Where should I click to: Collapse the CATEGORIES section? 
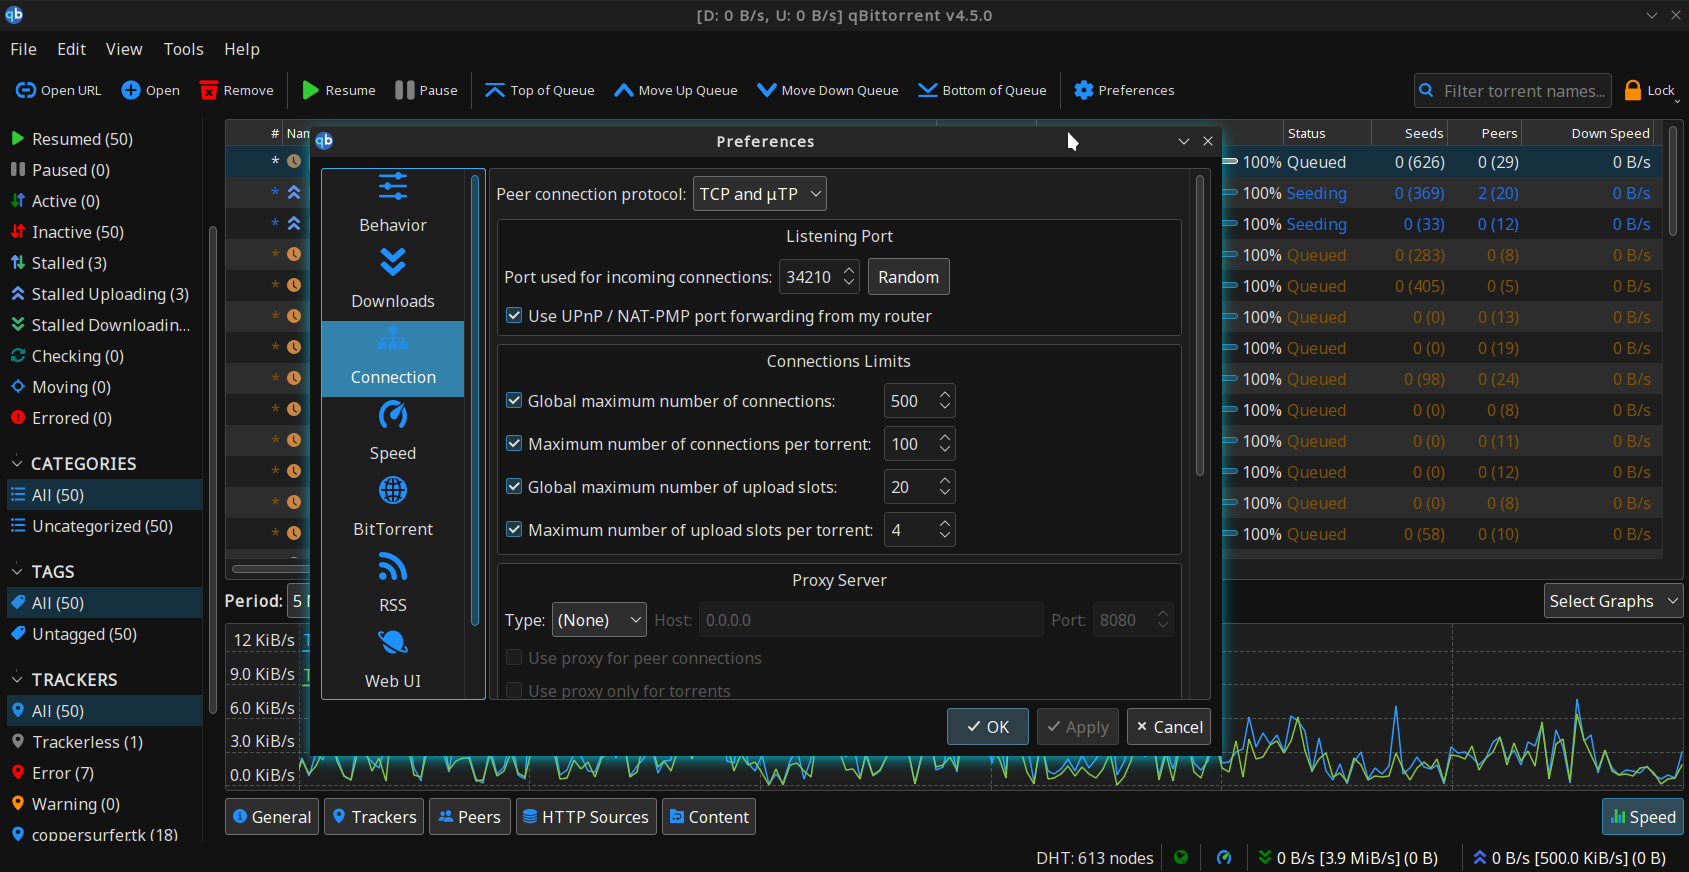tap(17, 464)
